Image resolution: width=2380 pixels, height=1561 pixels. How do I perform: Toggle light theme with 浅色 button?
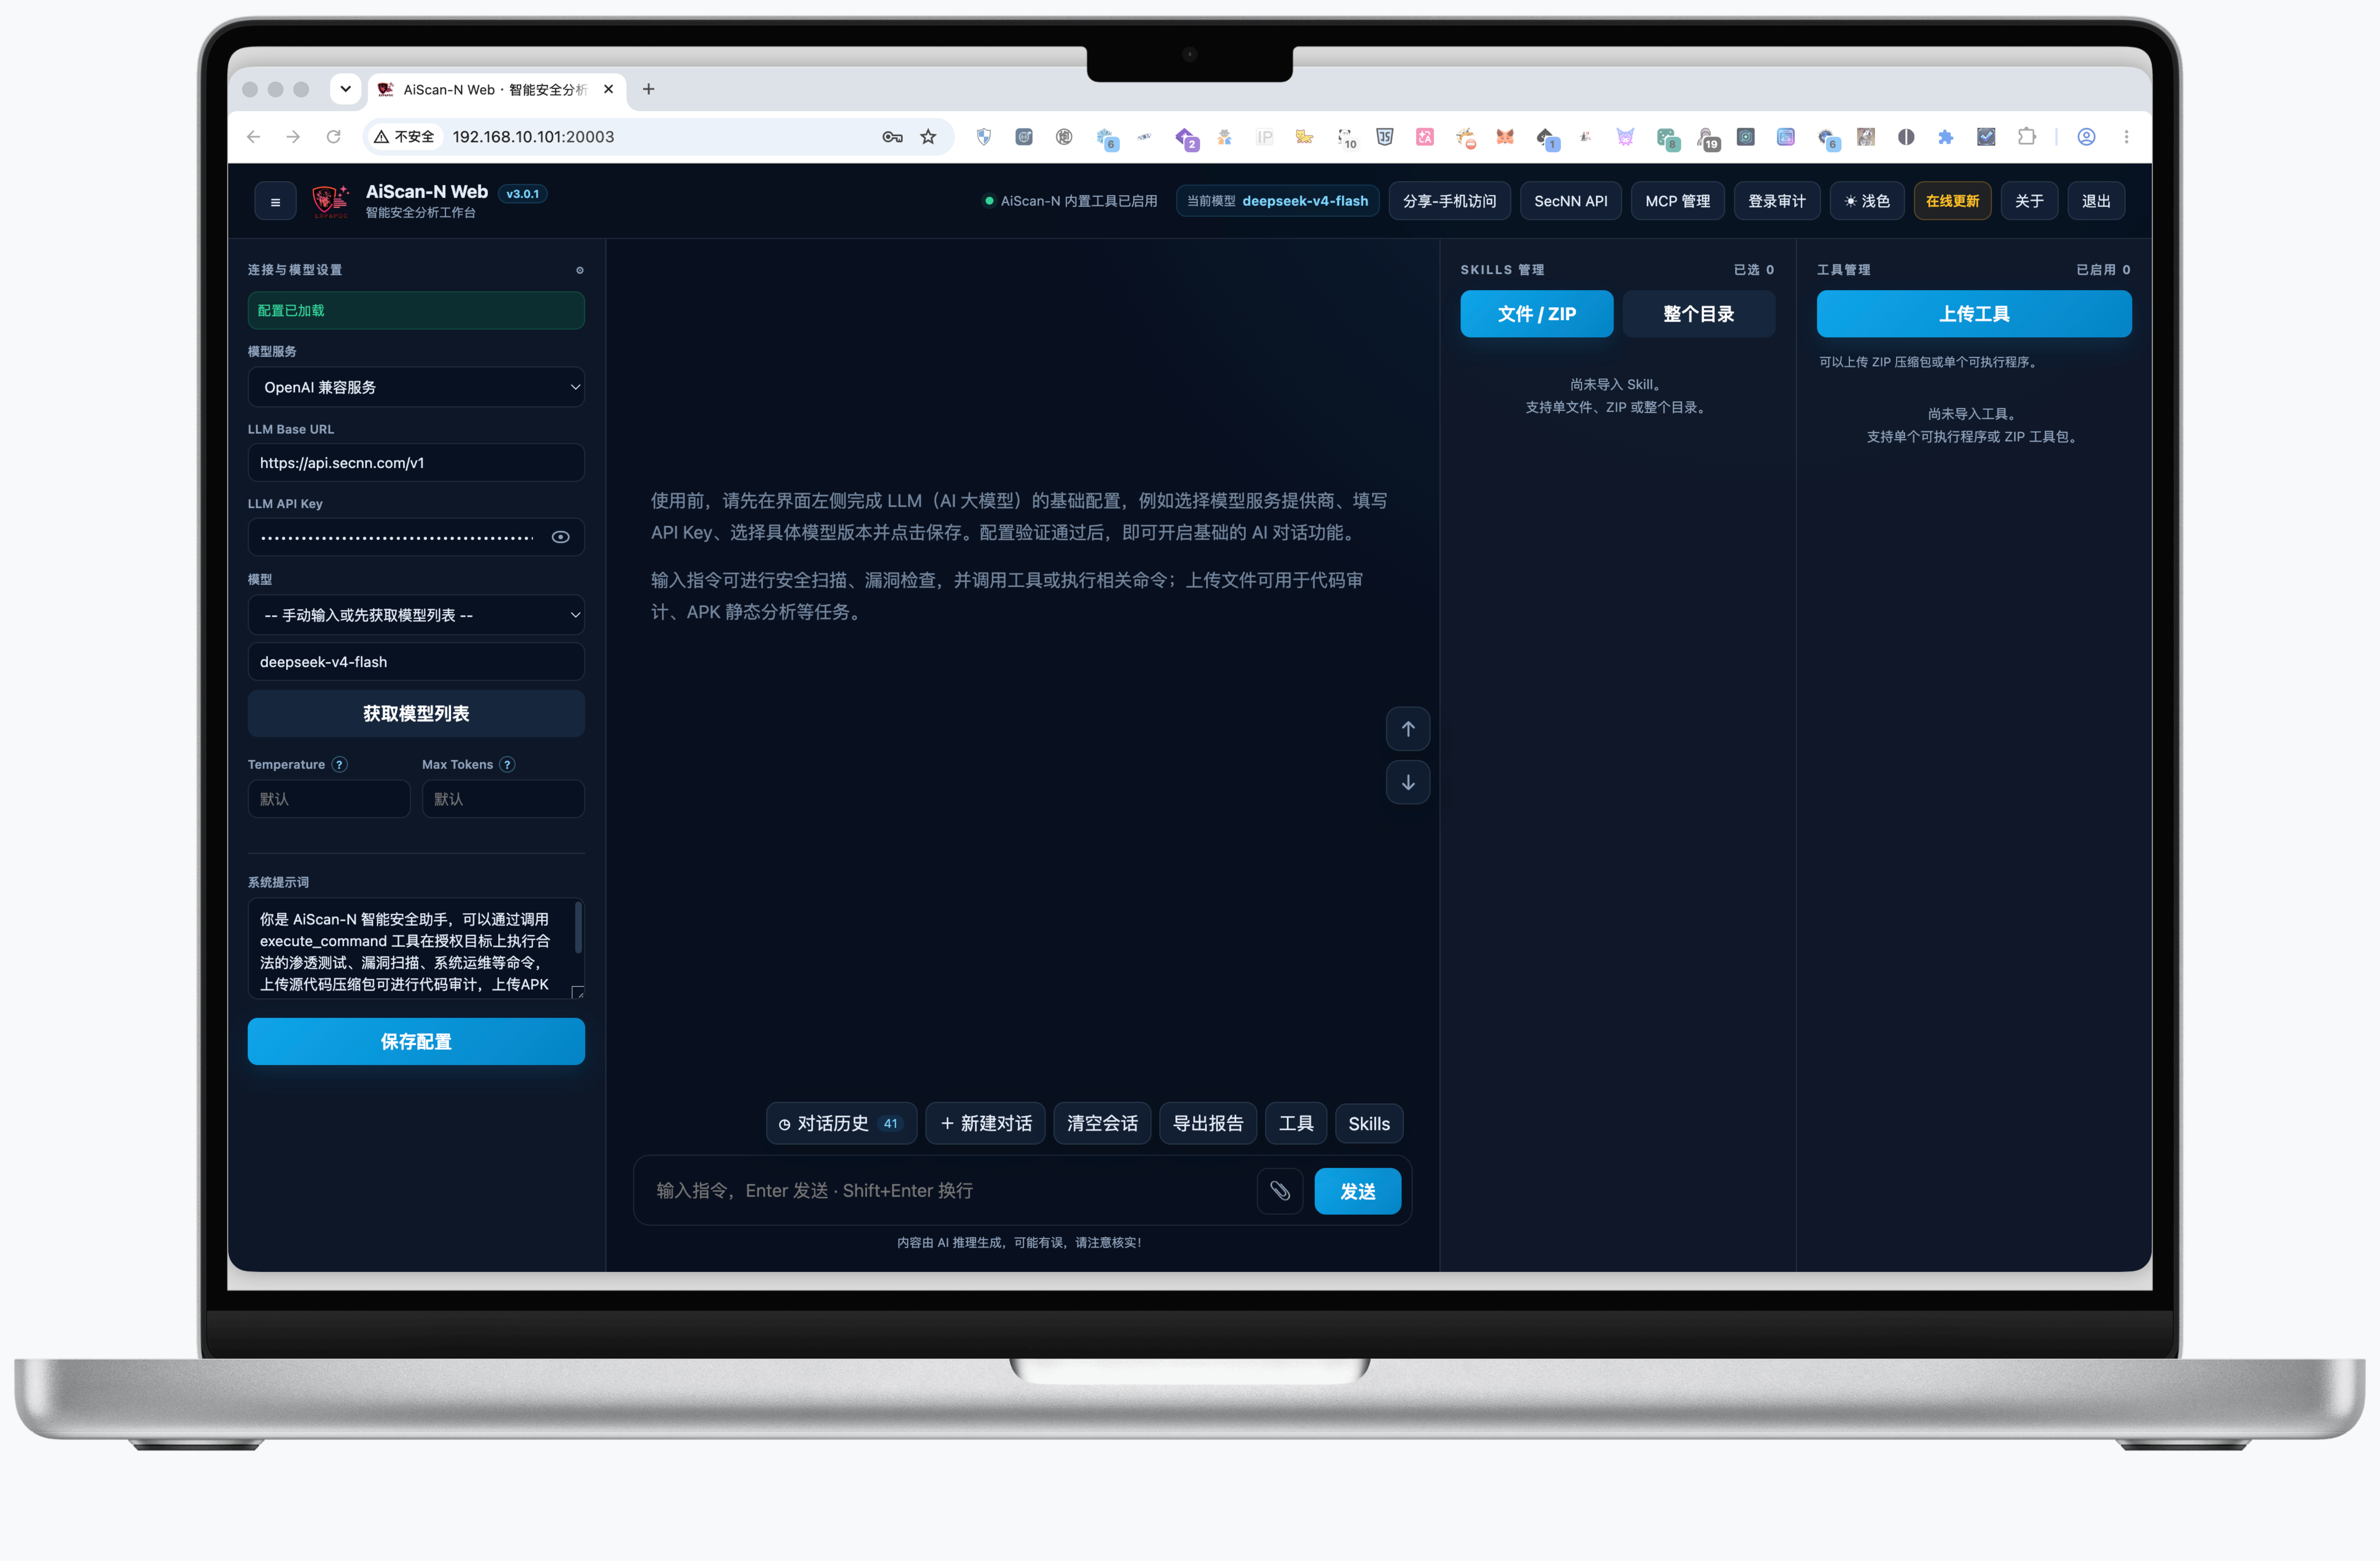click(1866, 201)
